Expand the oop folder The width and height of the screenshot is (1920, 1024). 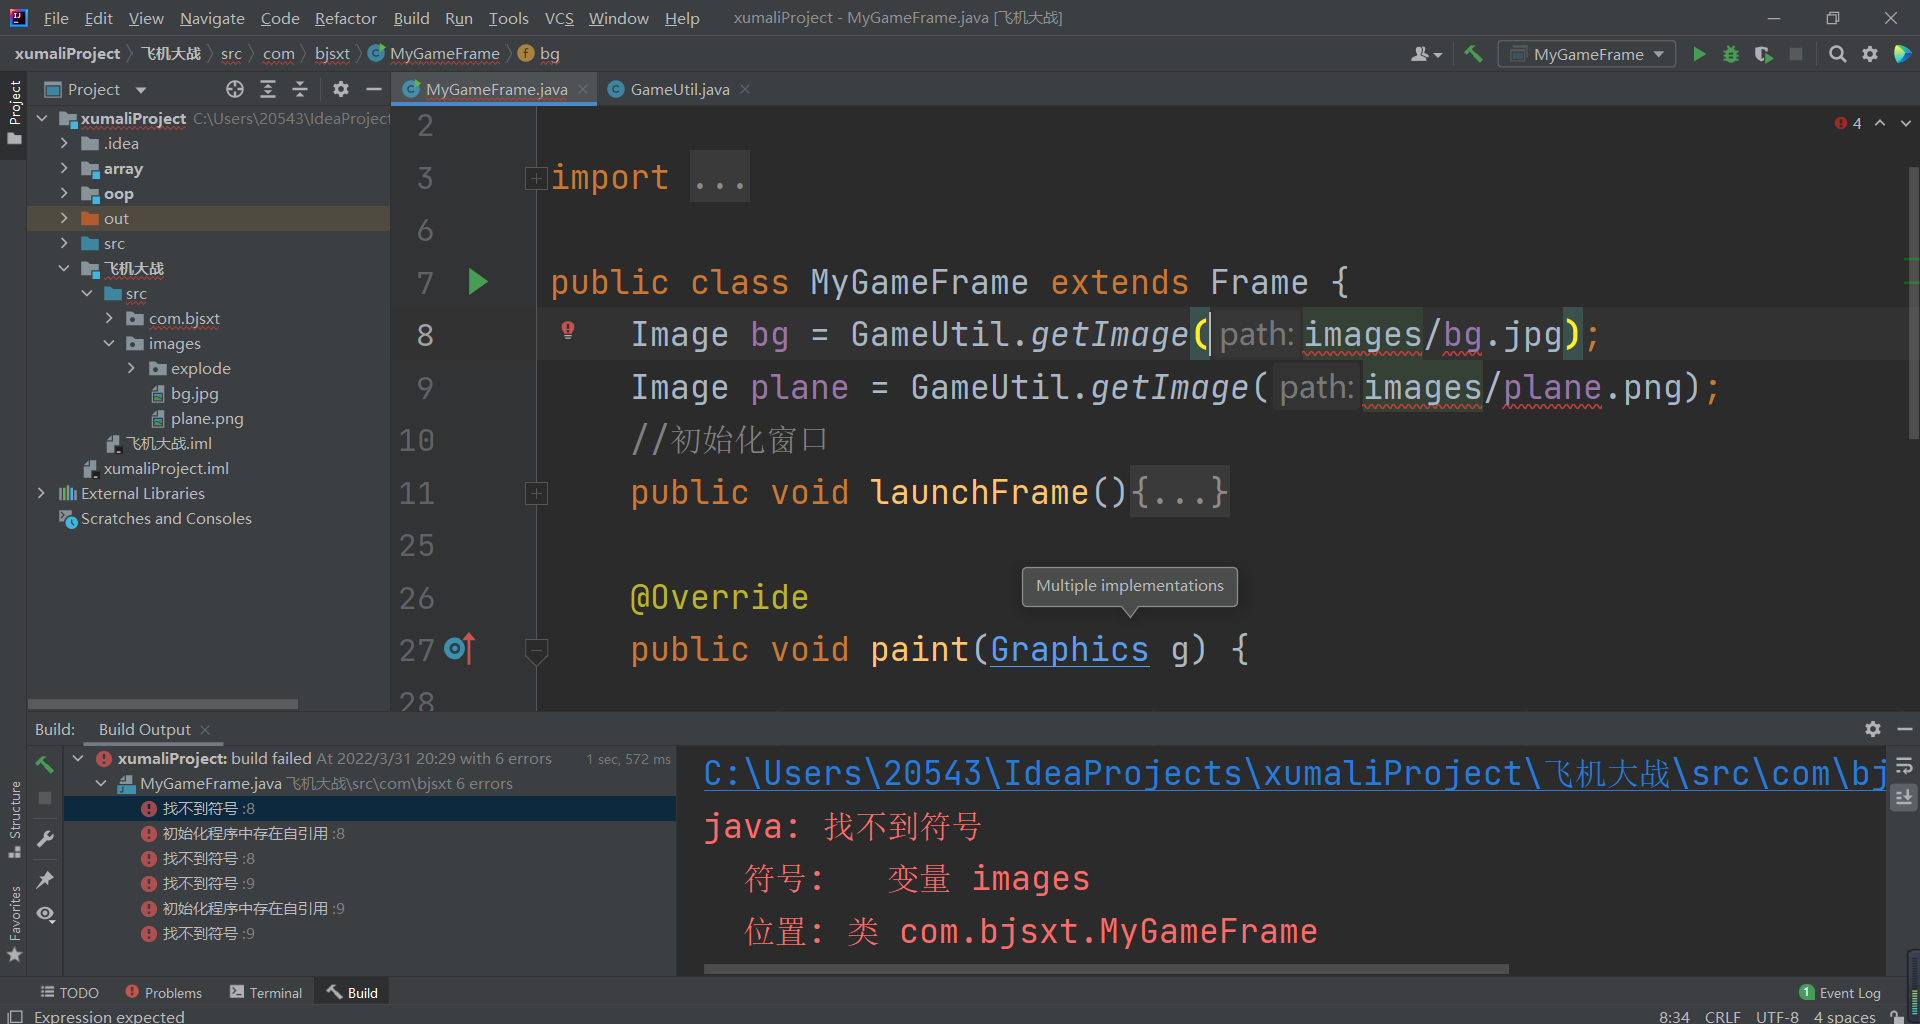pos(64,193)
